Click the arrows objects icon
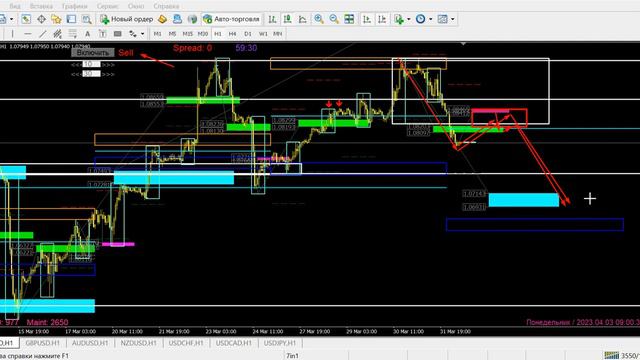The image size is (640, 360). click(133, 34)
